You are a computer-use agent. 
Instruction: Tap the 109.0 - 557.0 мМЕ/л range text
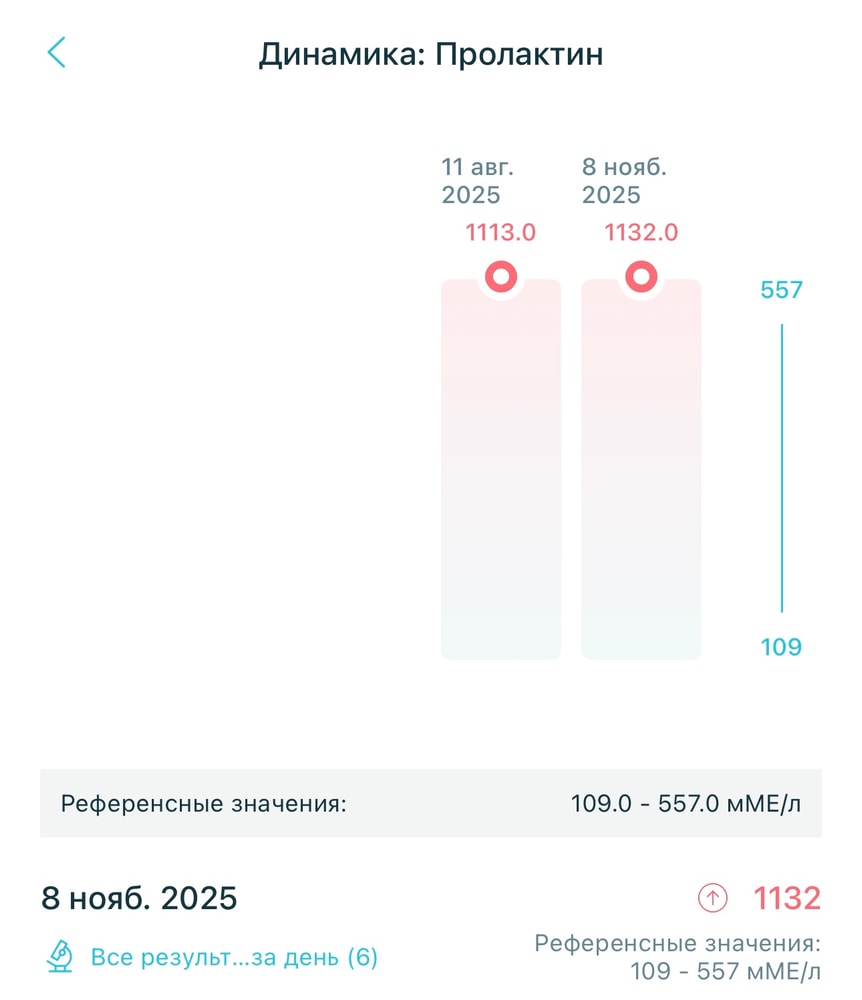coord(686,803)
